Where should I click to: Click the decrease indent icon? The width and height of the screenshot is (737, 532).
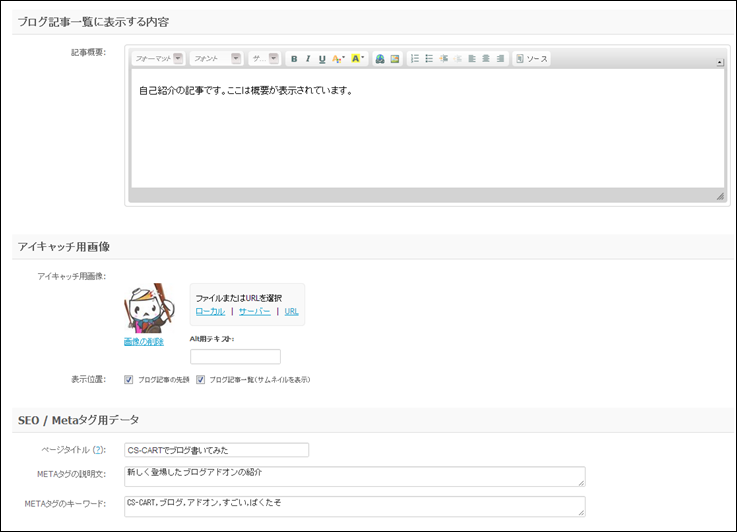tap(457, 59)
